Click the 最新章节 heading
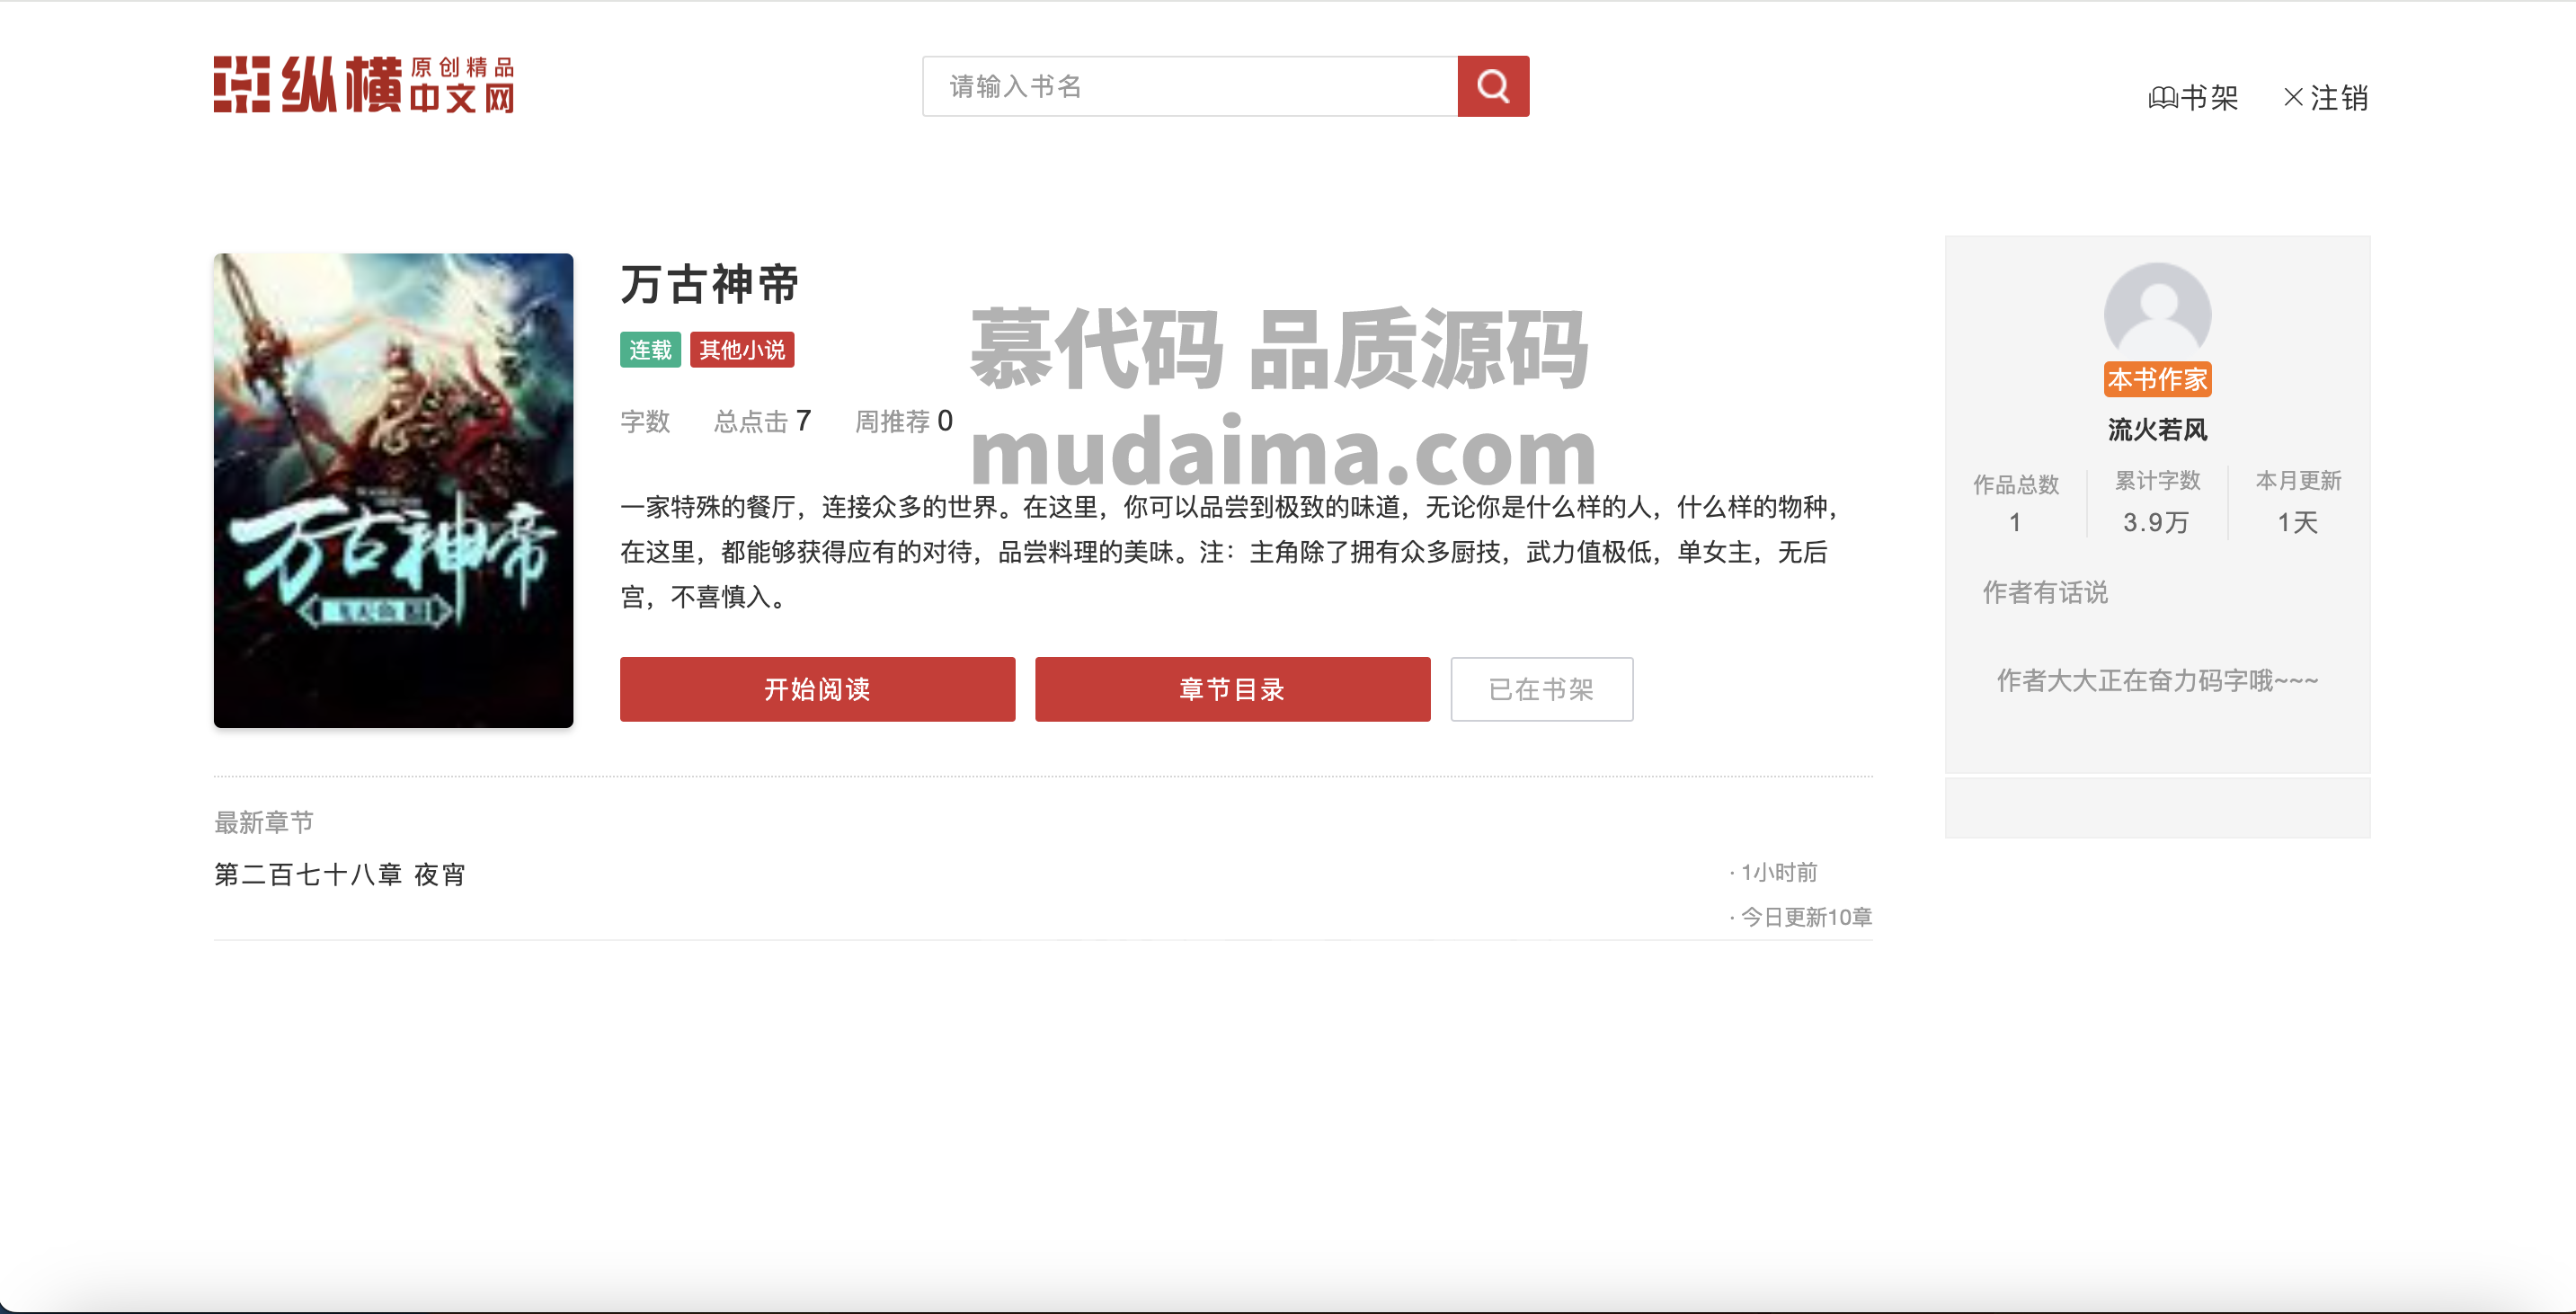Image resolution: width=2576 pixels, height=1314 pixels. [264, 822]
